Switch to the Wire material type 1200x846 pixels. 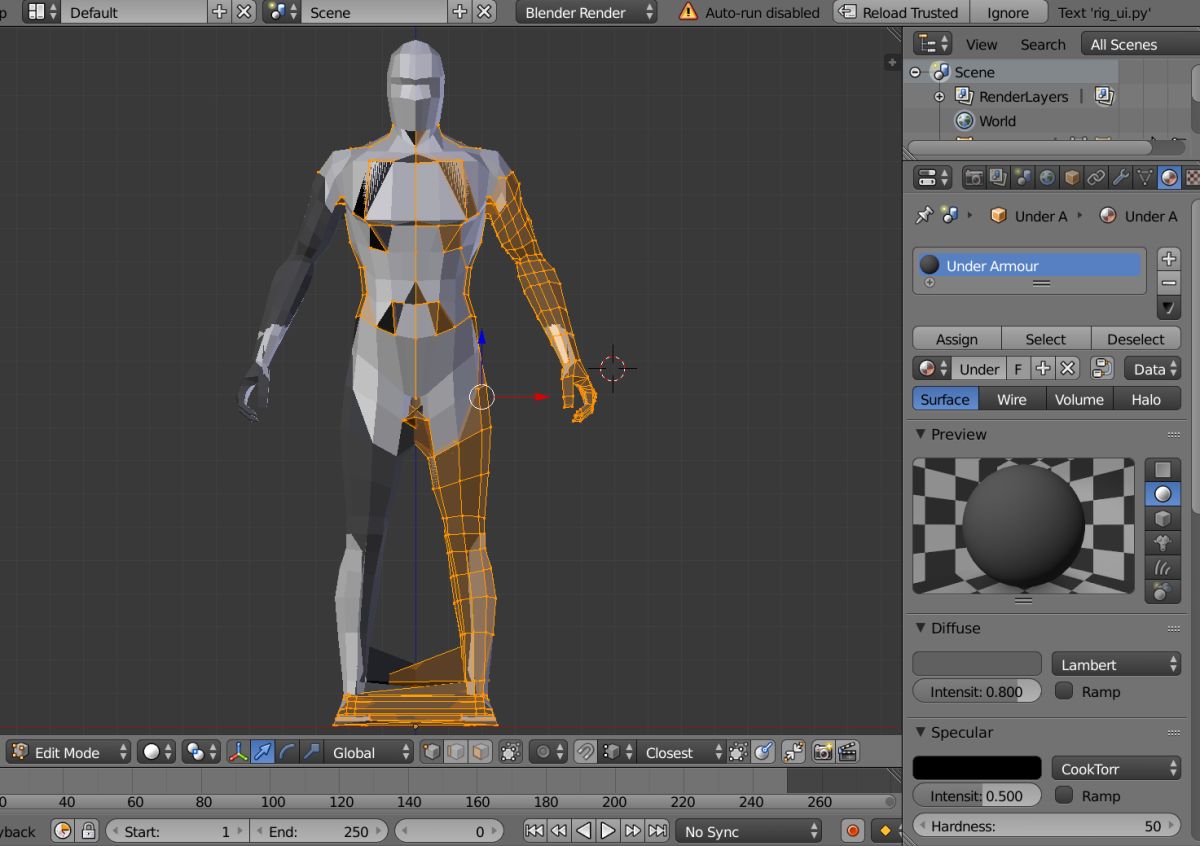click(1011, 399)
